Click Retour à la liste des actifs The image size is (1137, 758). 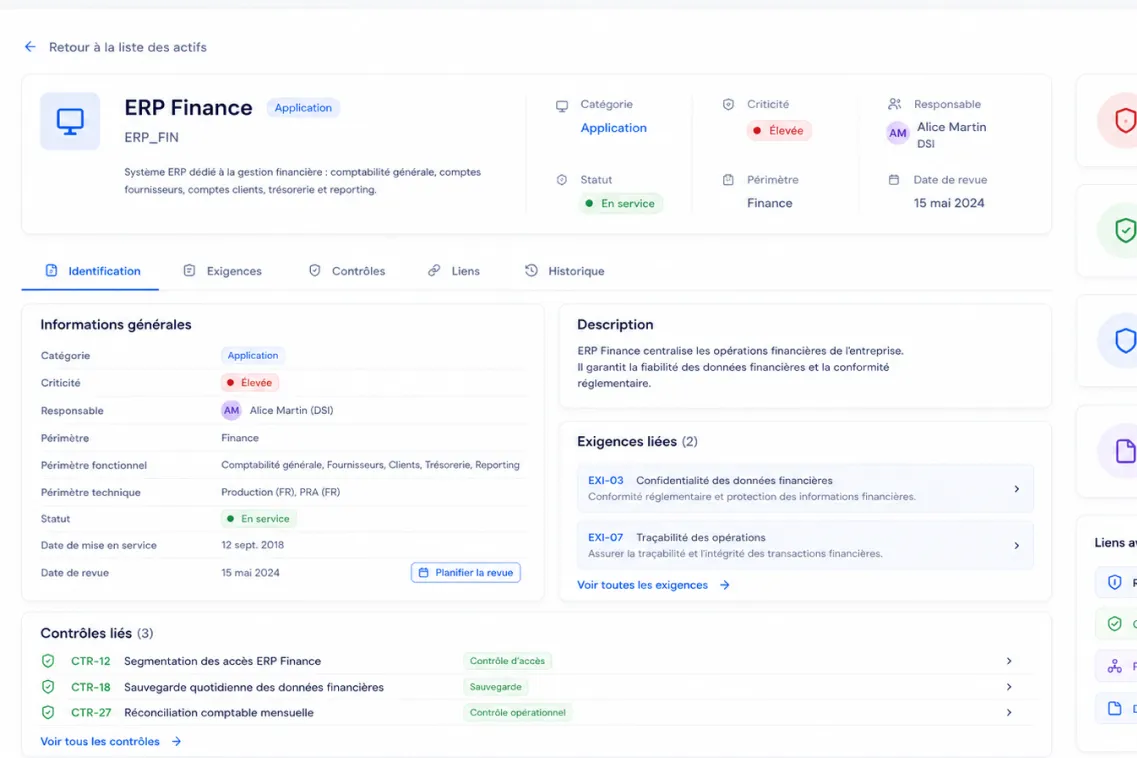click(x=128, y=47)
